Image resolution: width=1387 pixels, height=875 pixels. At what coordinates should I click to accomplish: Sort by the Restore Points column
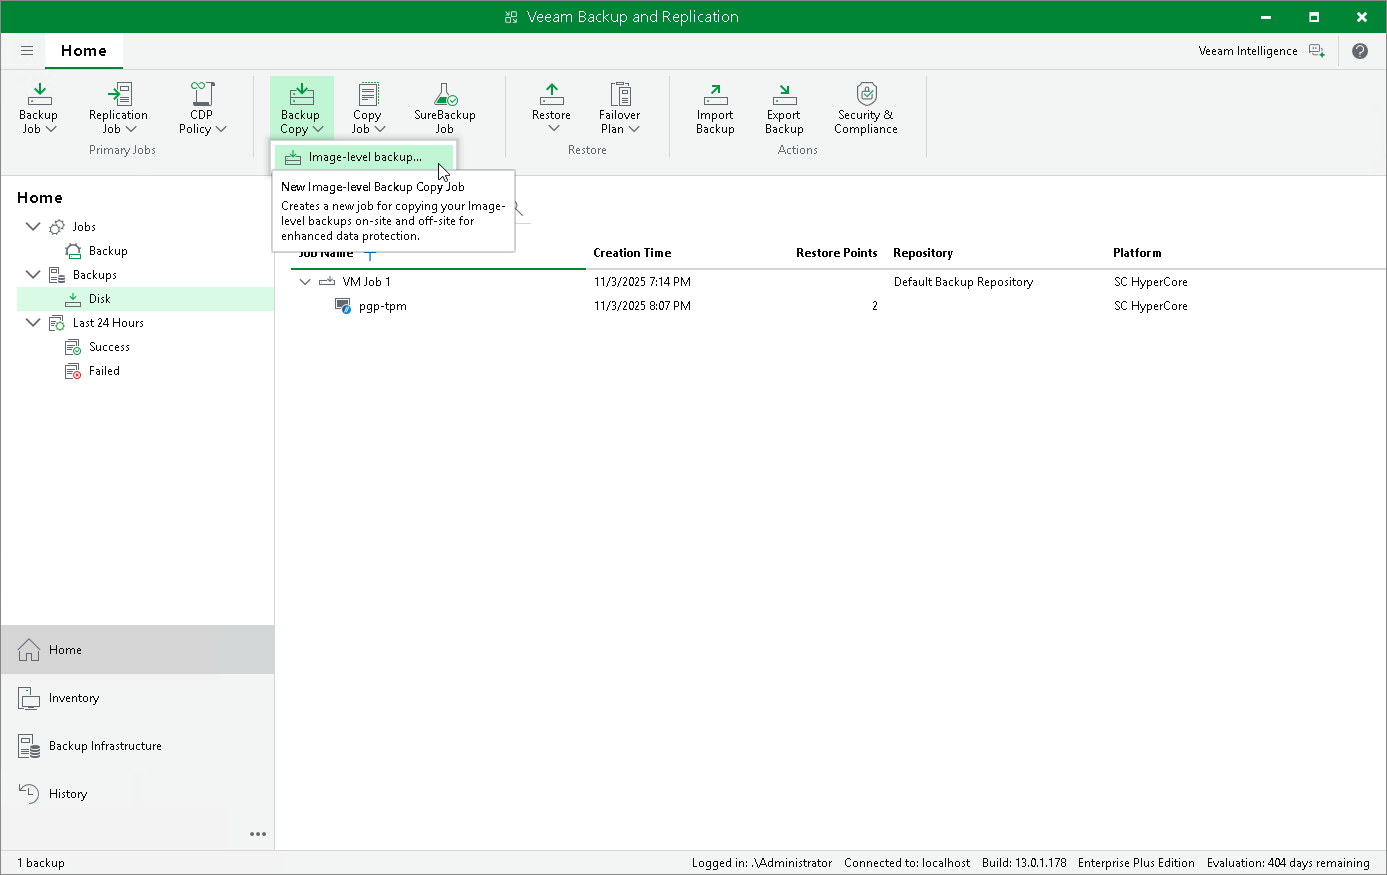pyautogui.click(x=836, y=253)
